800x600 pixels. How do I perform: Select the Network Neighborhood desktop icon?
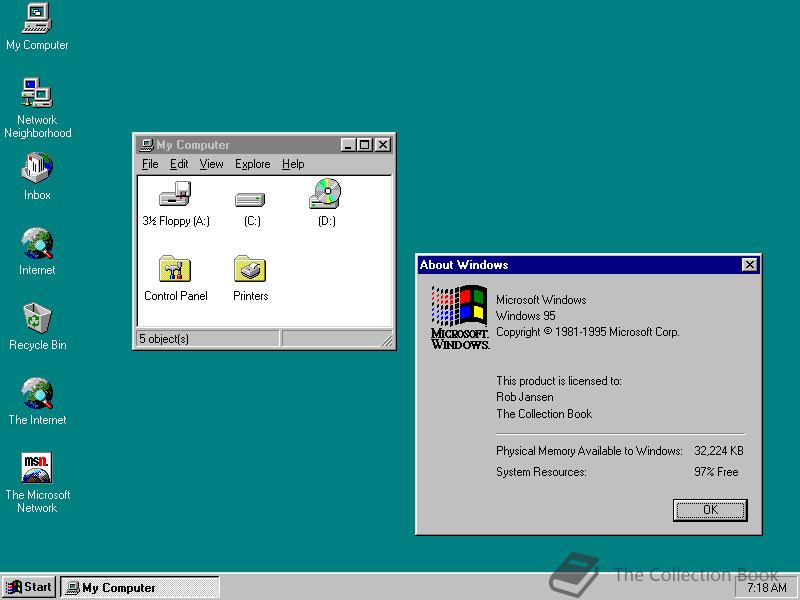coord(37,108)
